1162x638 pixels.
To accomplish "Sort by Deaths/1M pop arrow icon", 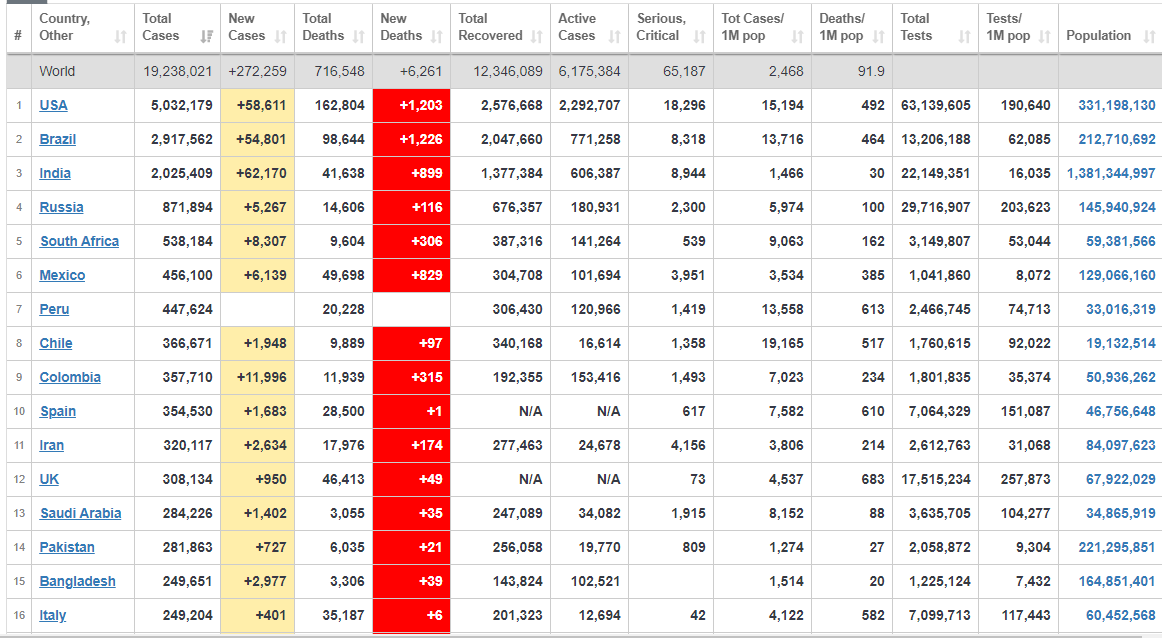I will click(878, 36).
